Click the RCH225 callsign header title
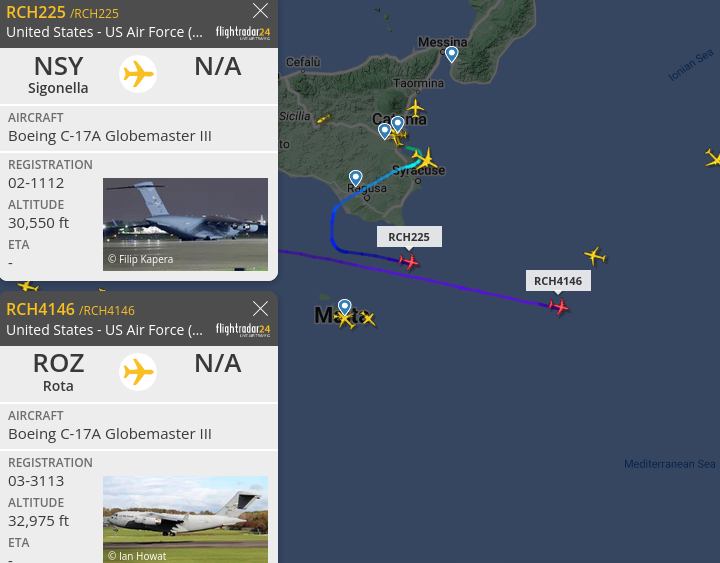The height and width of the screenshot is (563, 720). coord(36,12)
